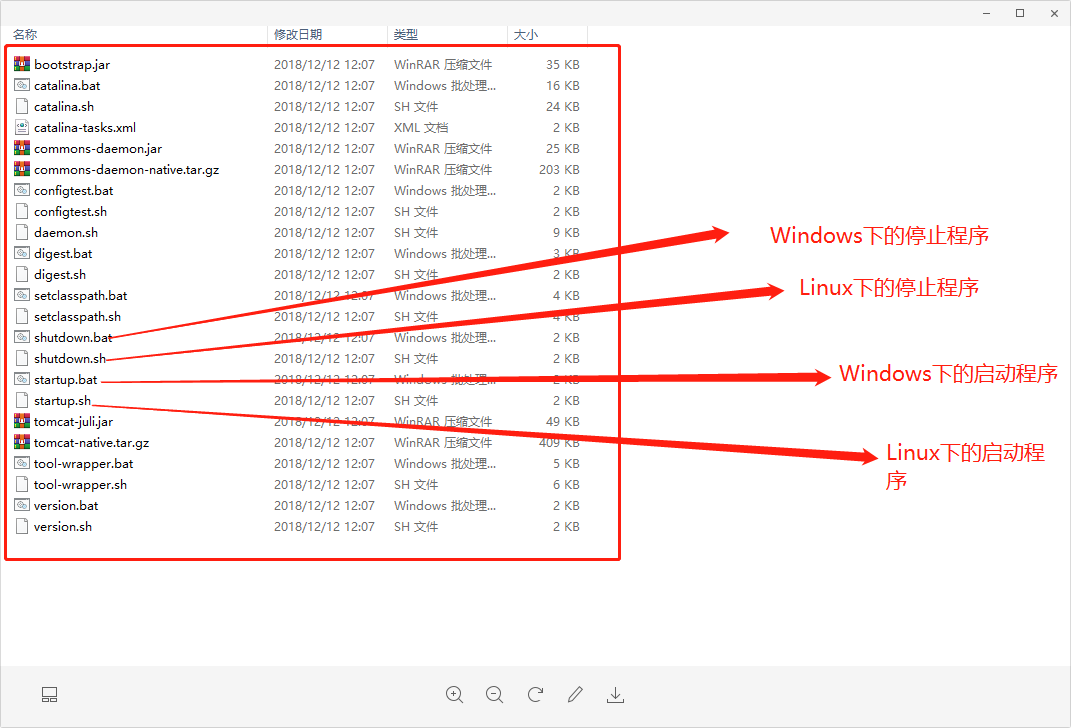The width and height of the screenshot is (1071, 728).
Task: Click the commons-daemon-native.tar.gz archive icon
Action: tap(22, 169)
